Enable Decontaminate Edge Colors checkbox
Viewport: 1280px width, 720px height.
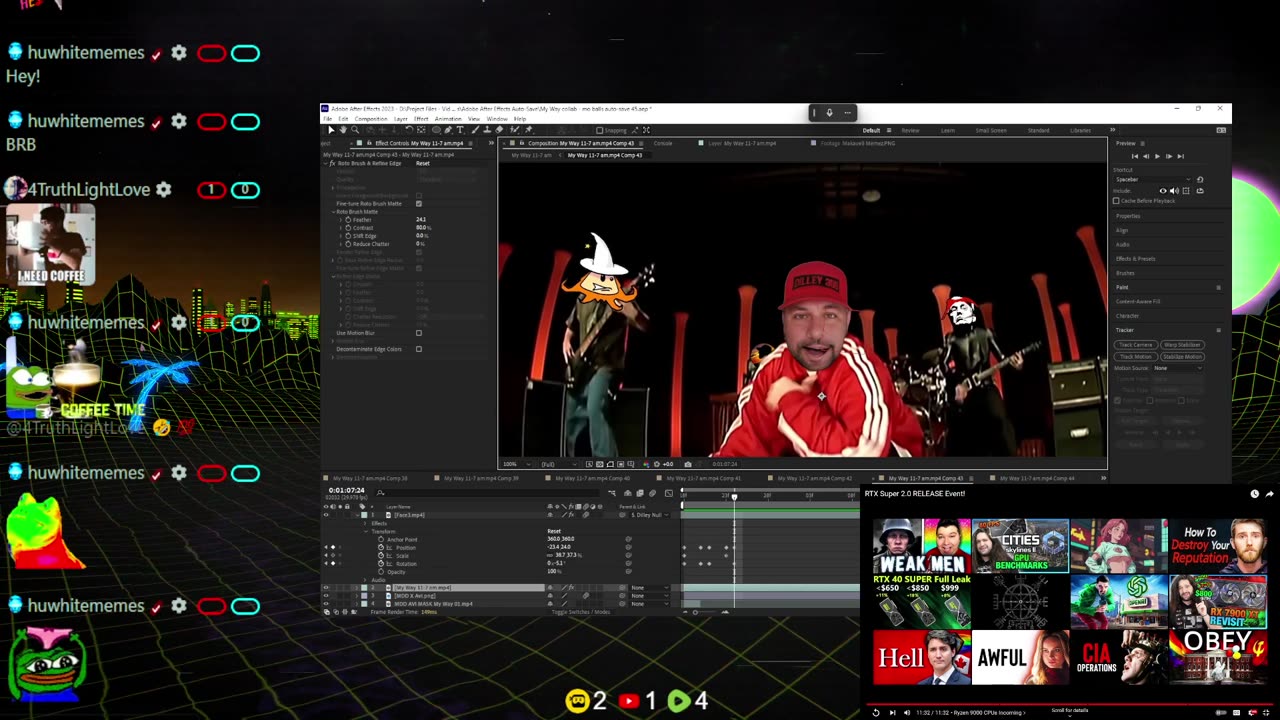(419, 349)
